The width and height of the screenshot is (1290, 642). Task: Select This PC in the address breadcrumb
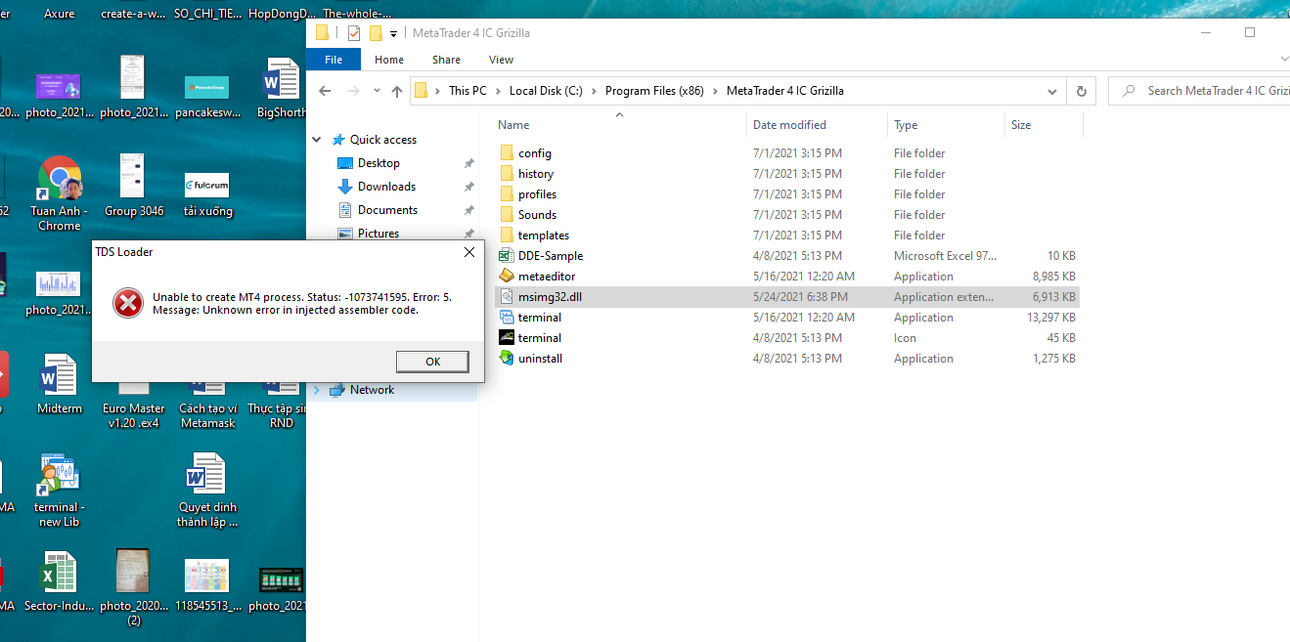pos(467,91)
